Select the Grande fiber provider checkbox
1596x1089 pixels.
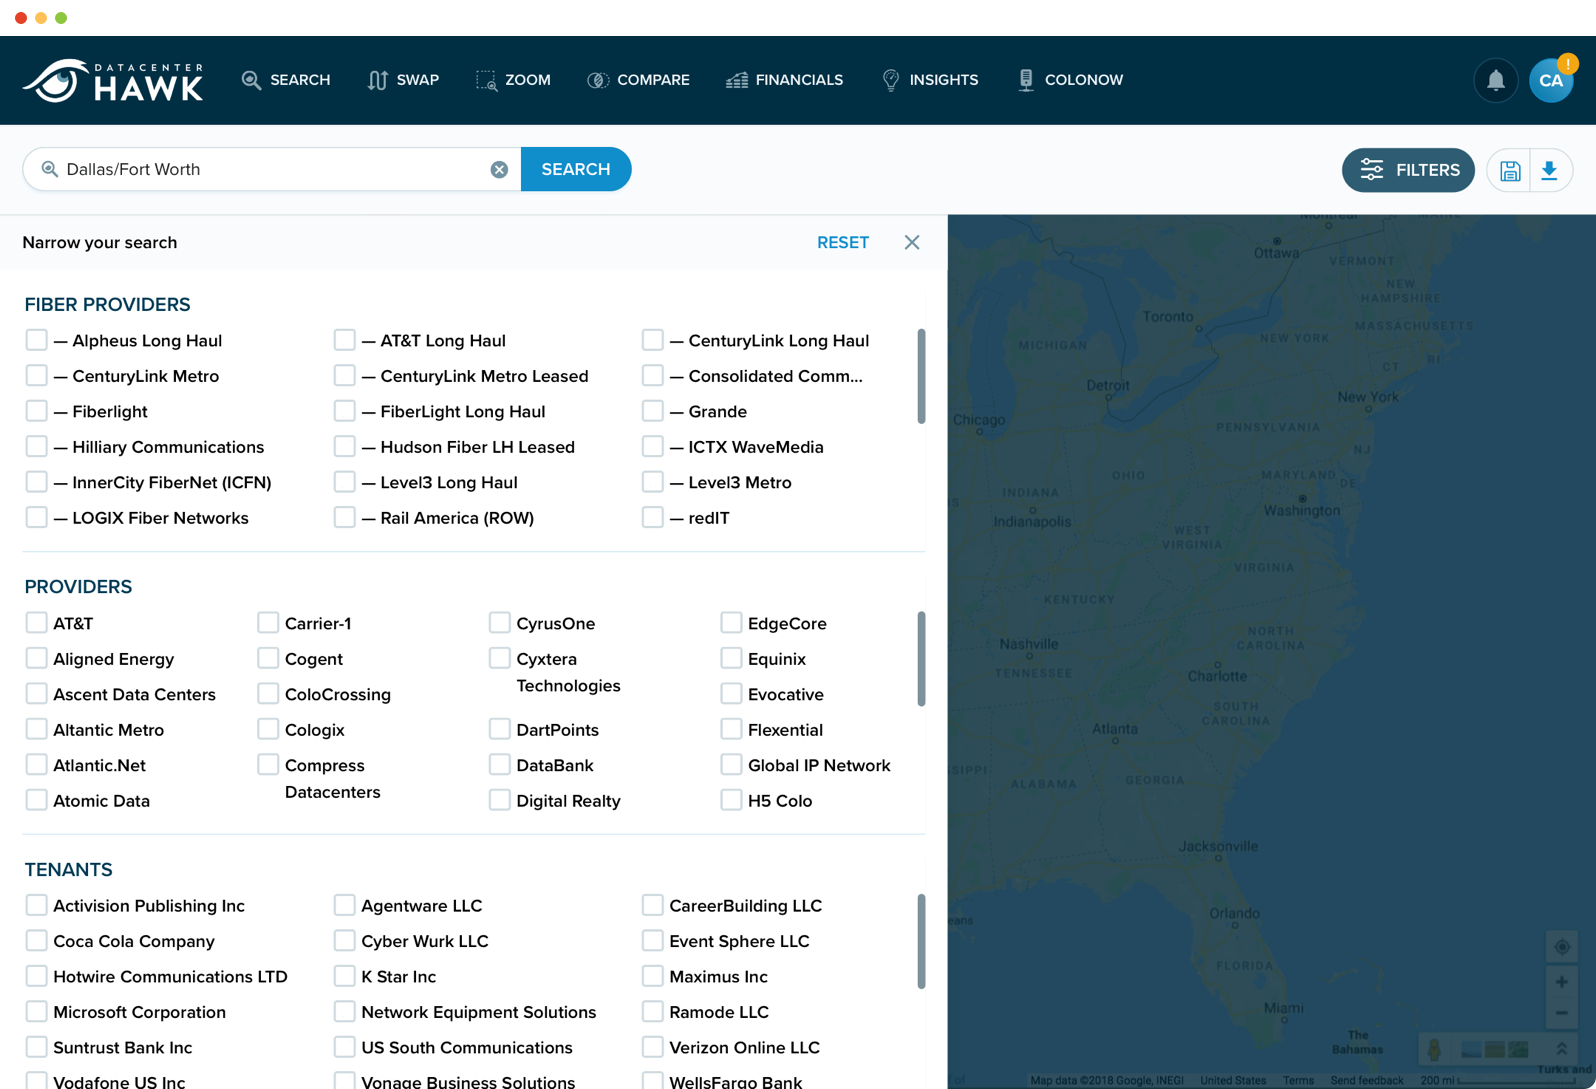click(x=652, y=411)
